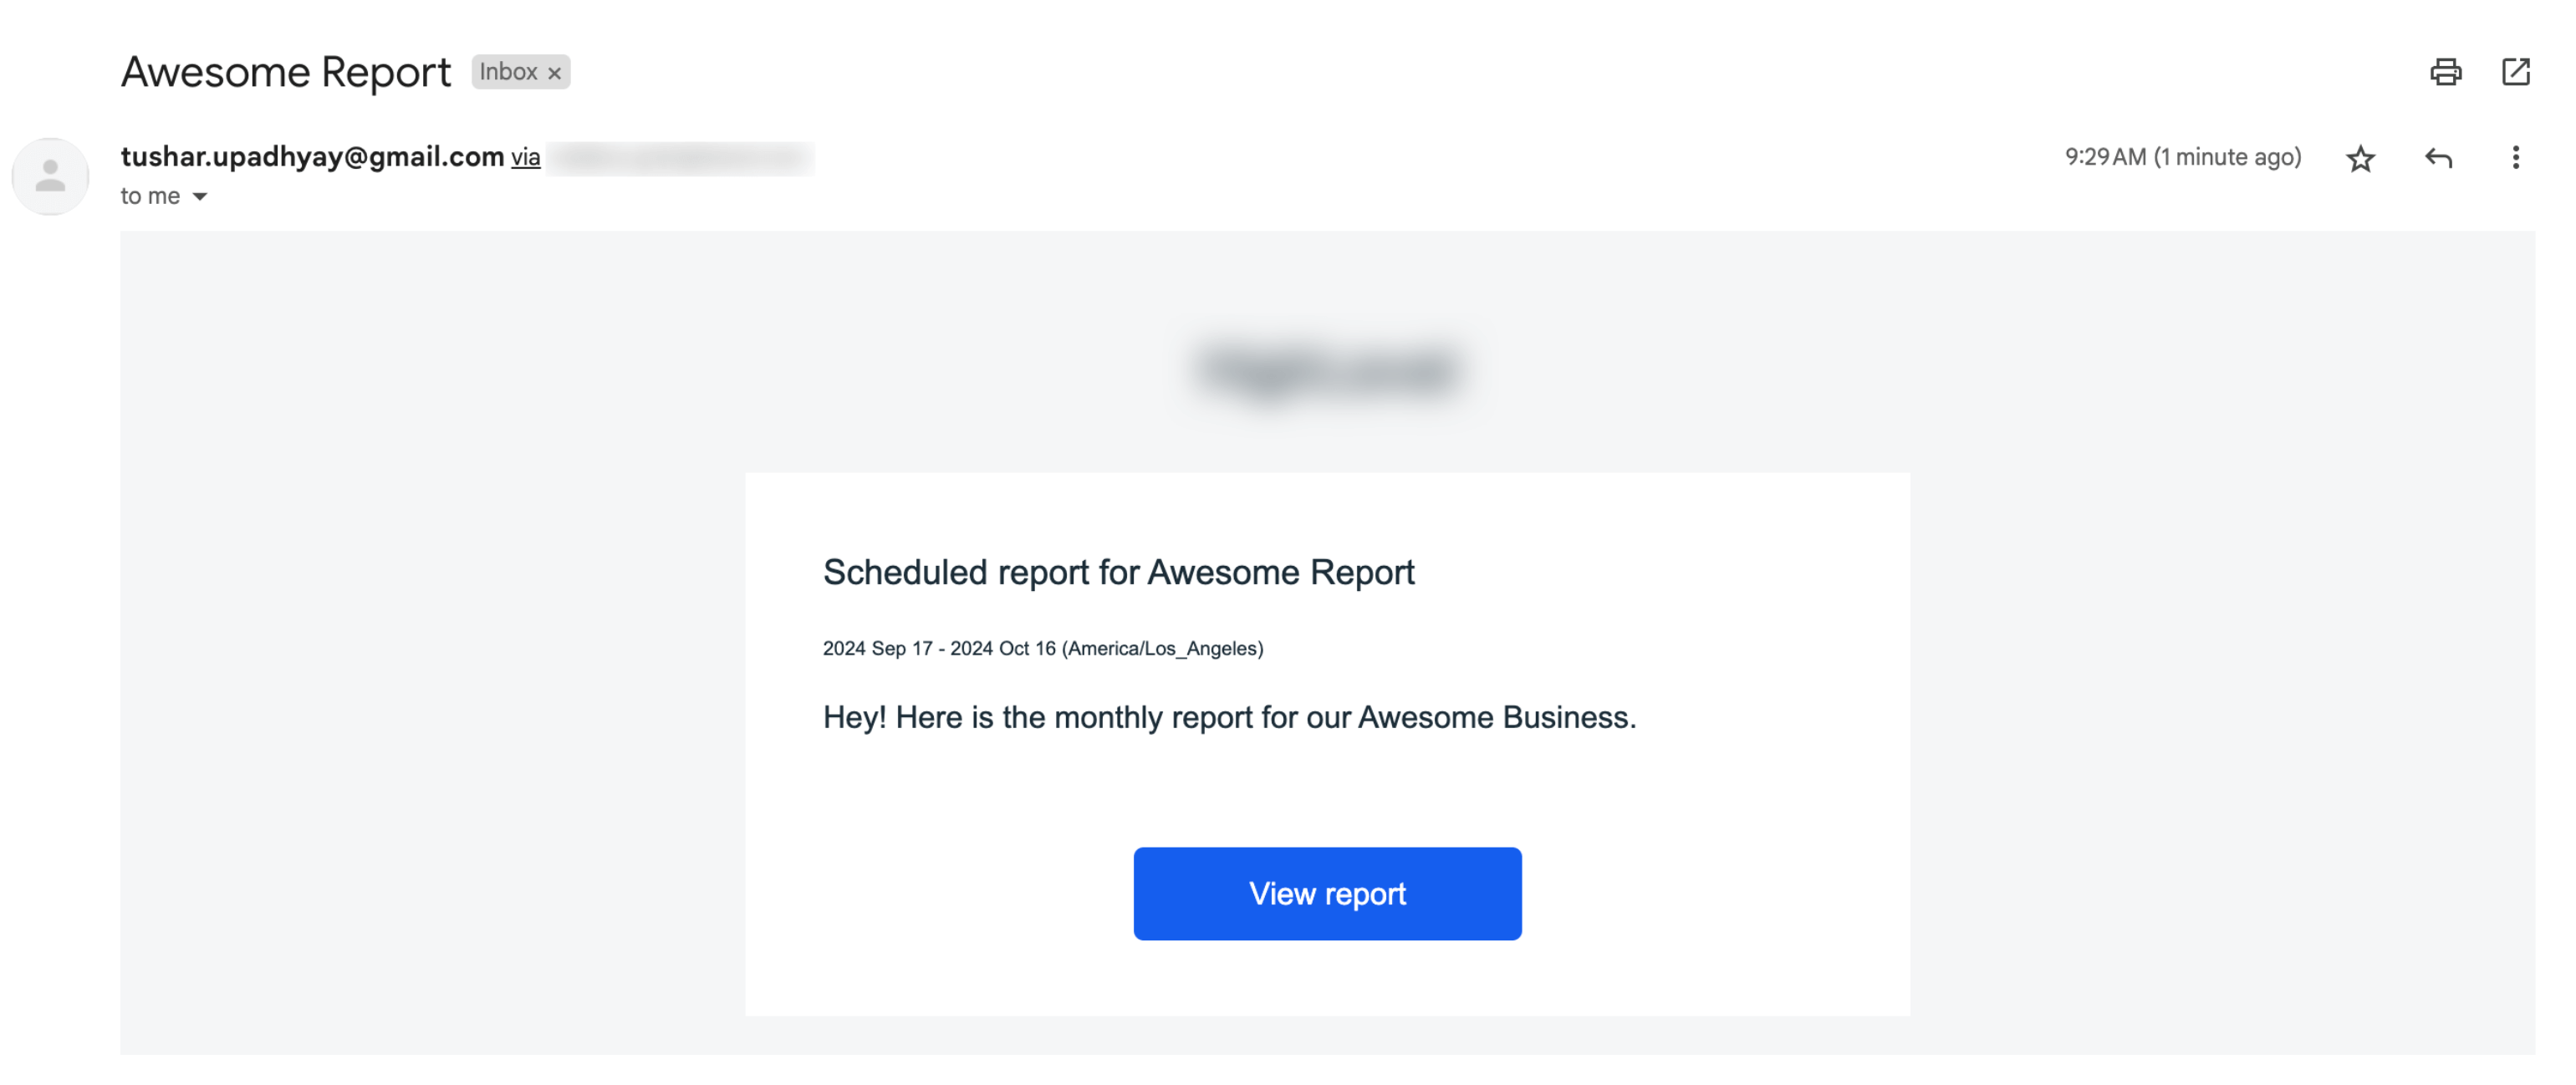The image size is (2576, 1085).
Task: Expand recipient details next to 'to me'
Action: (200, 197)
